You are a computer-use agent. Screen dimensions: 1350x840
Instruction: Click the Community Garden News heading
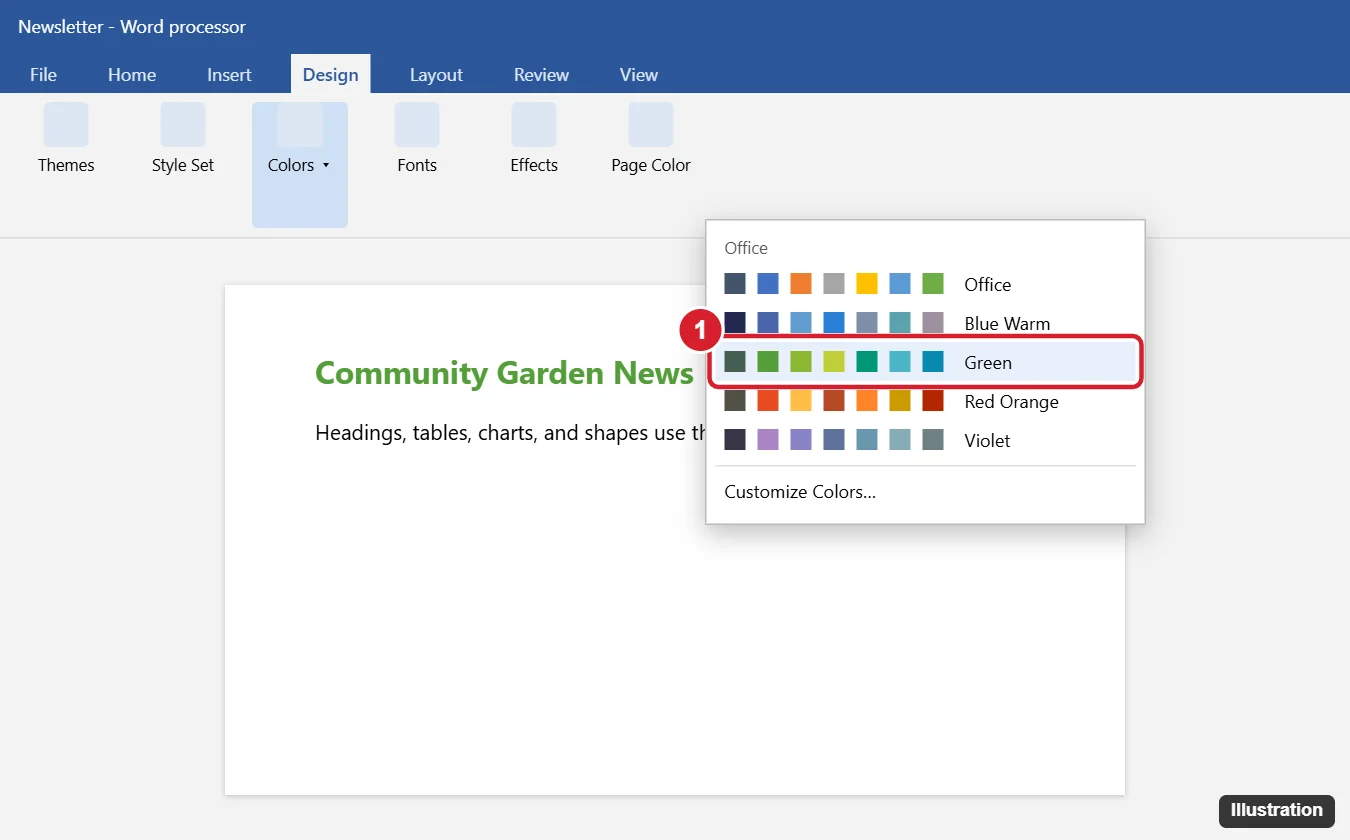click(x=504, y=373)
